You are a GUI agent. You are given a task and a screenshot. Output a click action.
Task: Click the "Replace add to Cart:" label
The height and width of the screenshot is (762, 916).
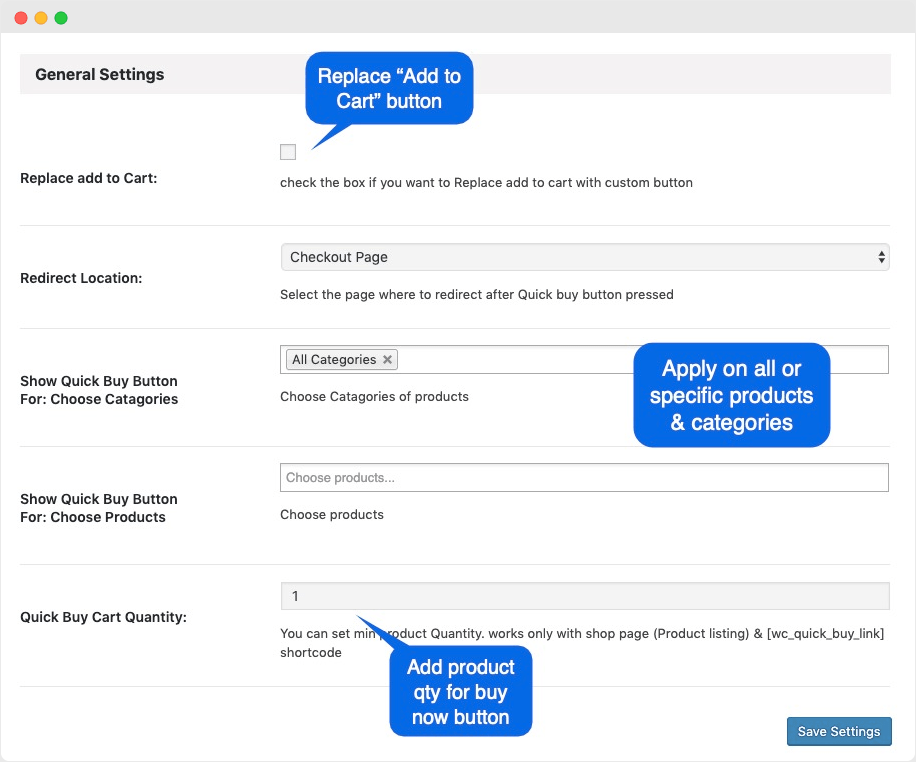[89, 178]
